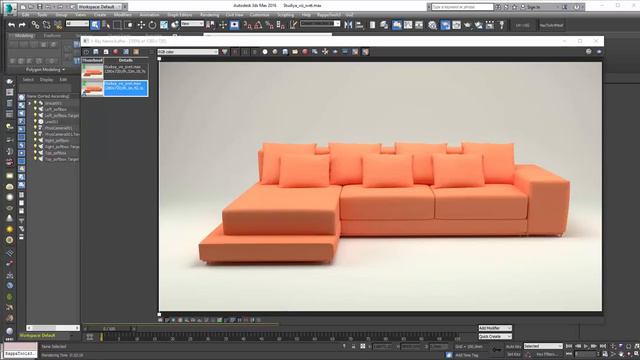The image size is (640, 360).
Task: Expand the Polygon Modeling panel
Action: (x=45, y=70)
